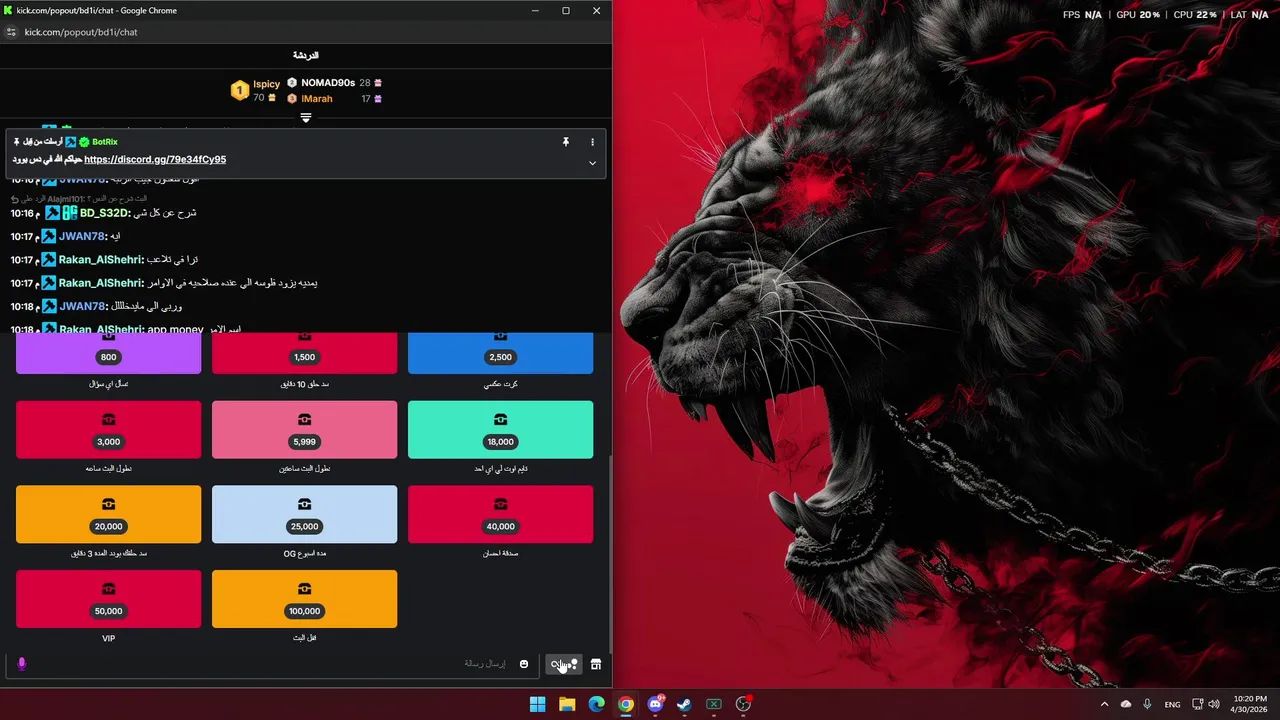Screen dimensions: 1280x720
Task: Select the purple 800 points reward
Action: (109, 353)
